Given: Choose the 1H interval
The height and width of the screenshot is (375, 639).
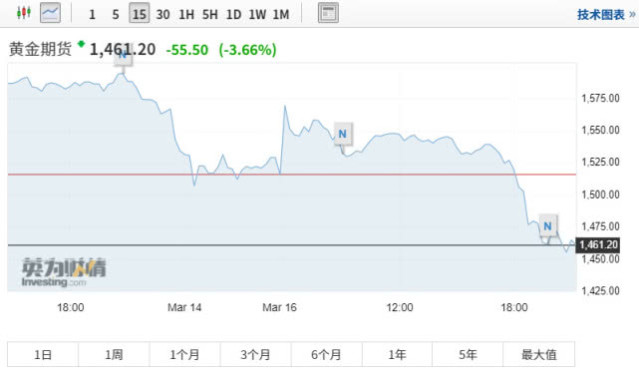Looking at the screenshot, I should point(186,14).
